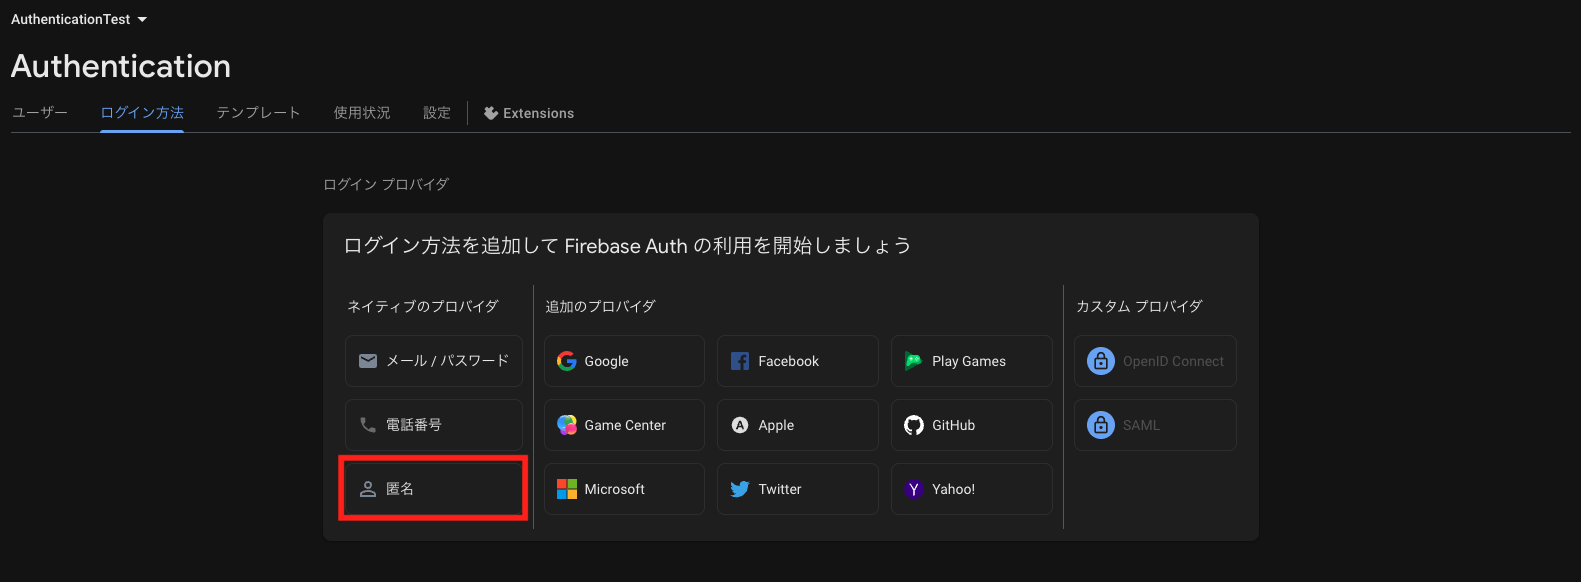Screen dimensions: 1581x582
Task: Click the Play Games logo icon
Action: point(913,361)
